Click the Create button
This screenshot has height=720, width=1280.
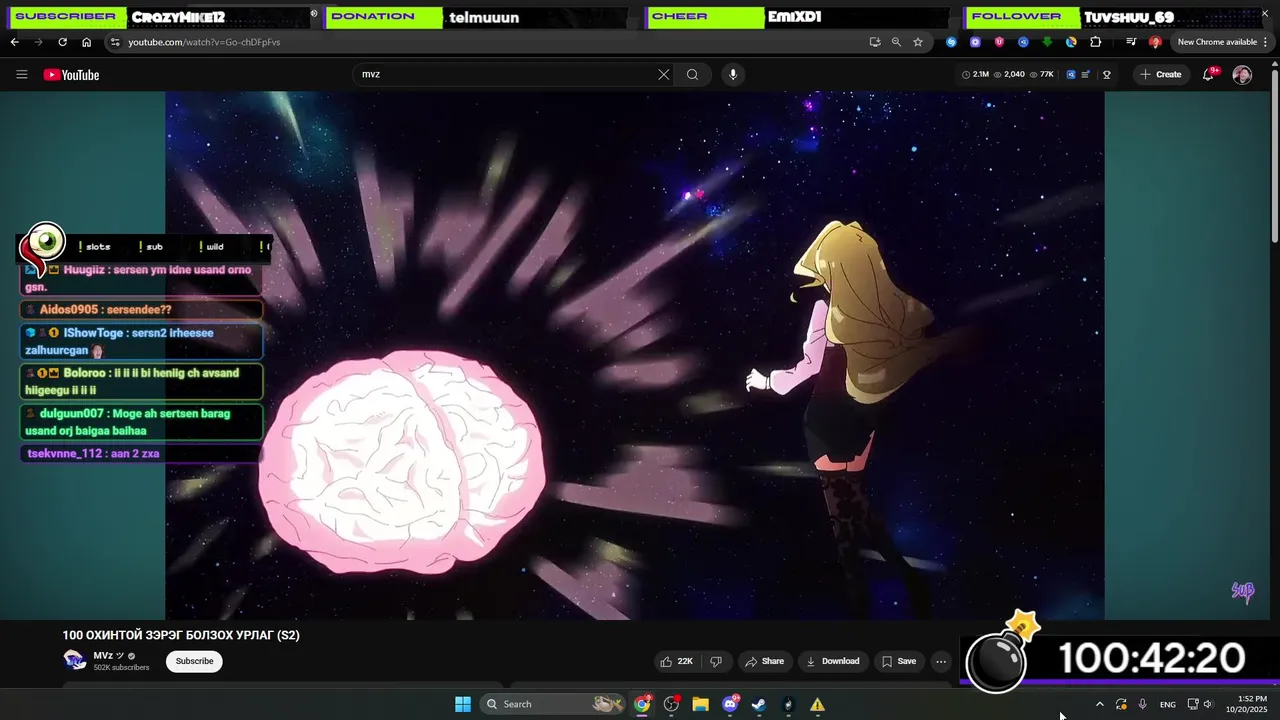(1160, 75)
